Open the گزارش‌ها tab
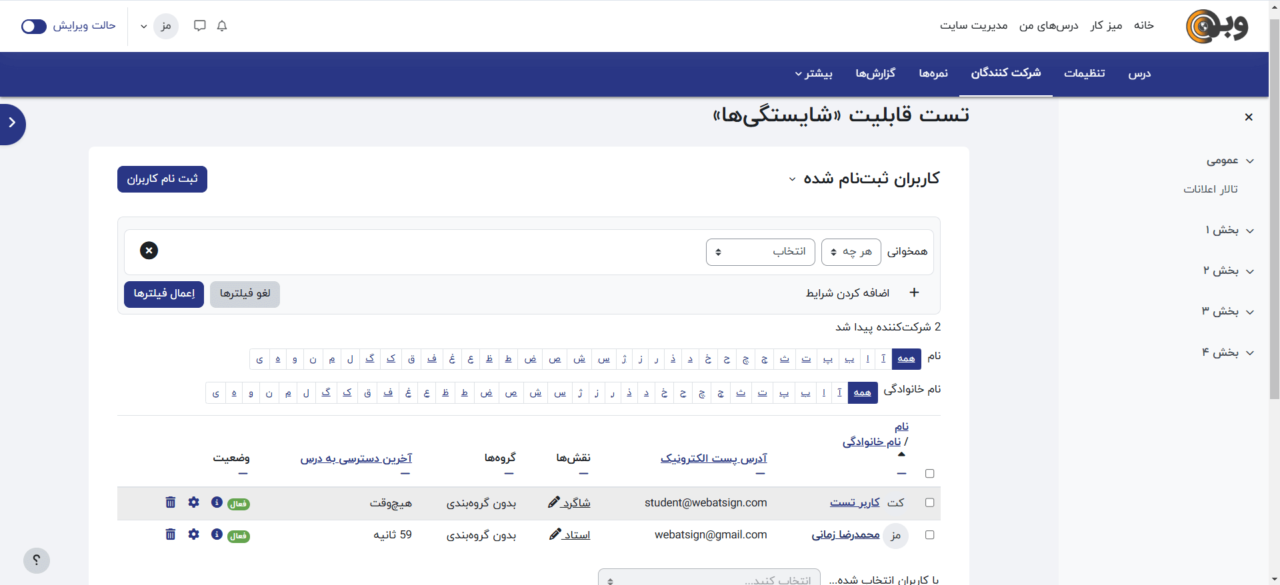 (875, 74)
